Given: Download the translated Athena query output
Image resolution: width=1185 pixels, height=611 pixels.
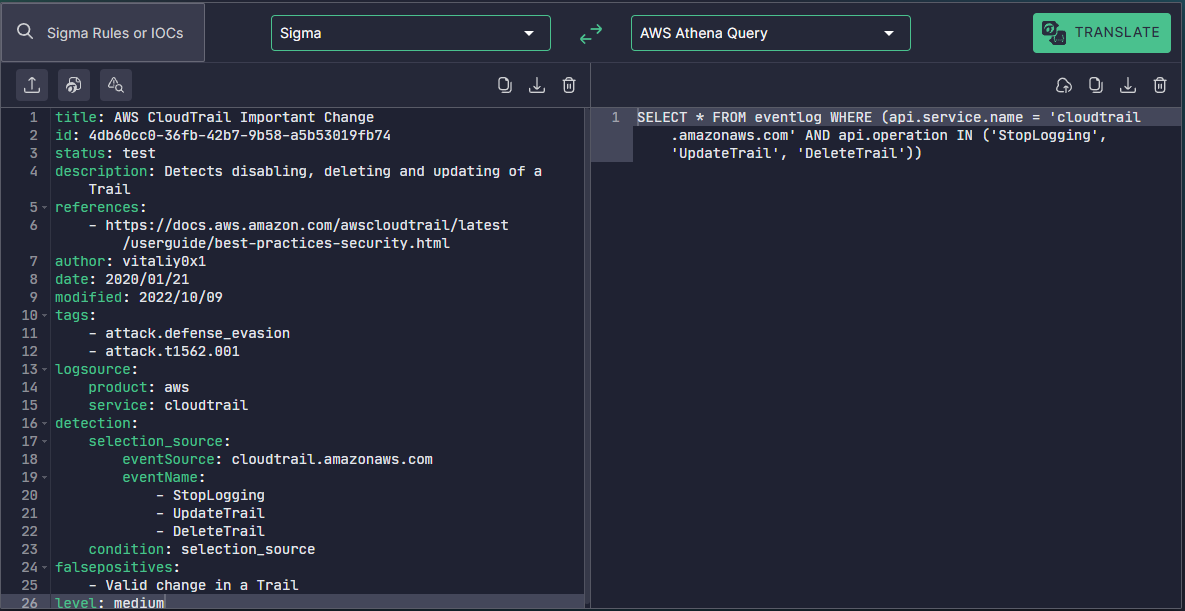Looking at the screenshot, I should pos(1128,85).
